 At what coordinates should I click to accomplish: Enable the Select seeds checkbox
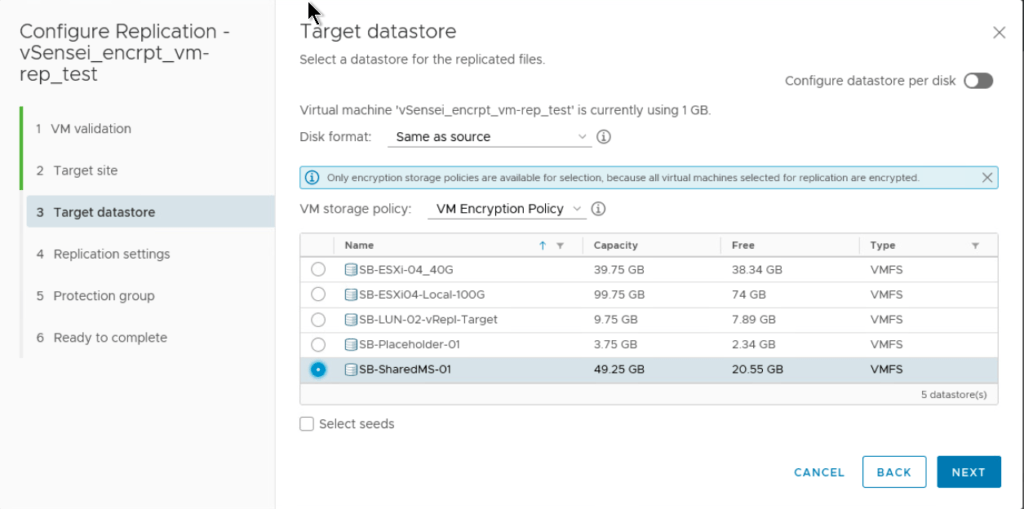(307, 424)
